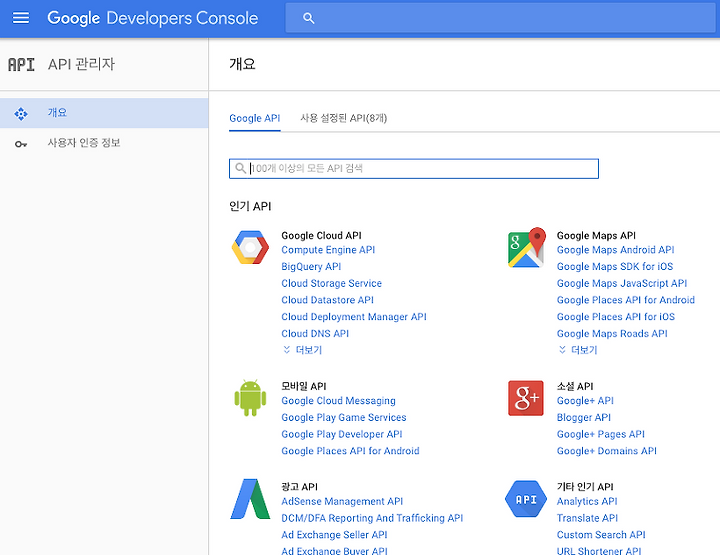Image resolution: width=720 pixels, height=555 pixels.
Task: Expand more Google Cloud APIs (더보기)
Action: 303,350
